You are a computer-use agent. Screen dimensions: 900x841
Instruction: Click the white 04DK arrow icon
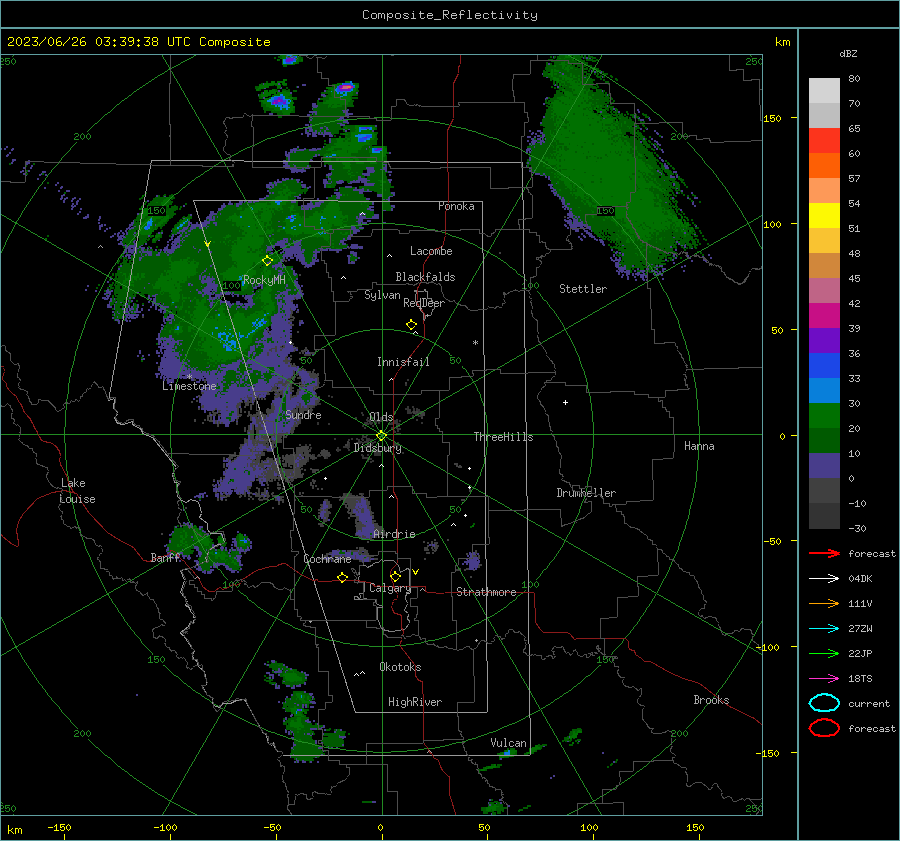point(824,579)
